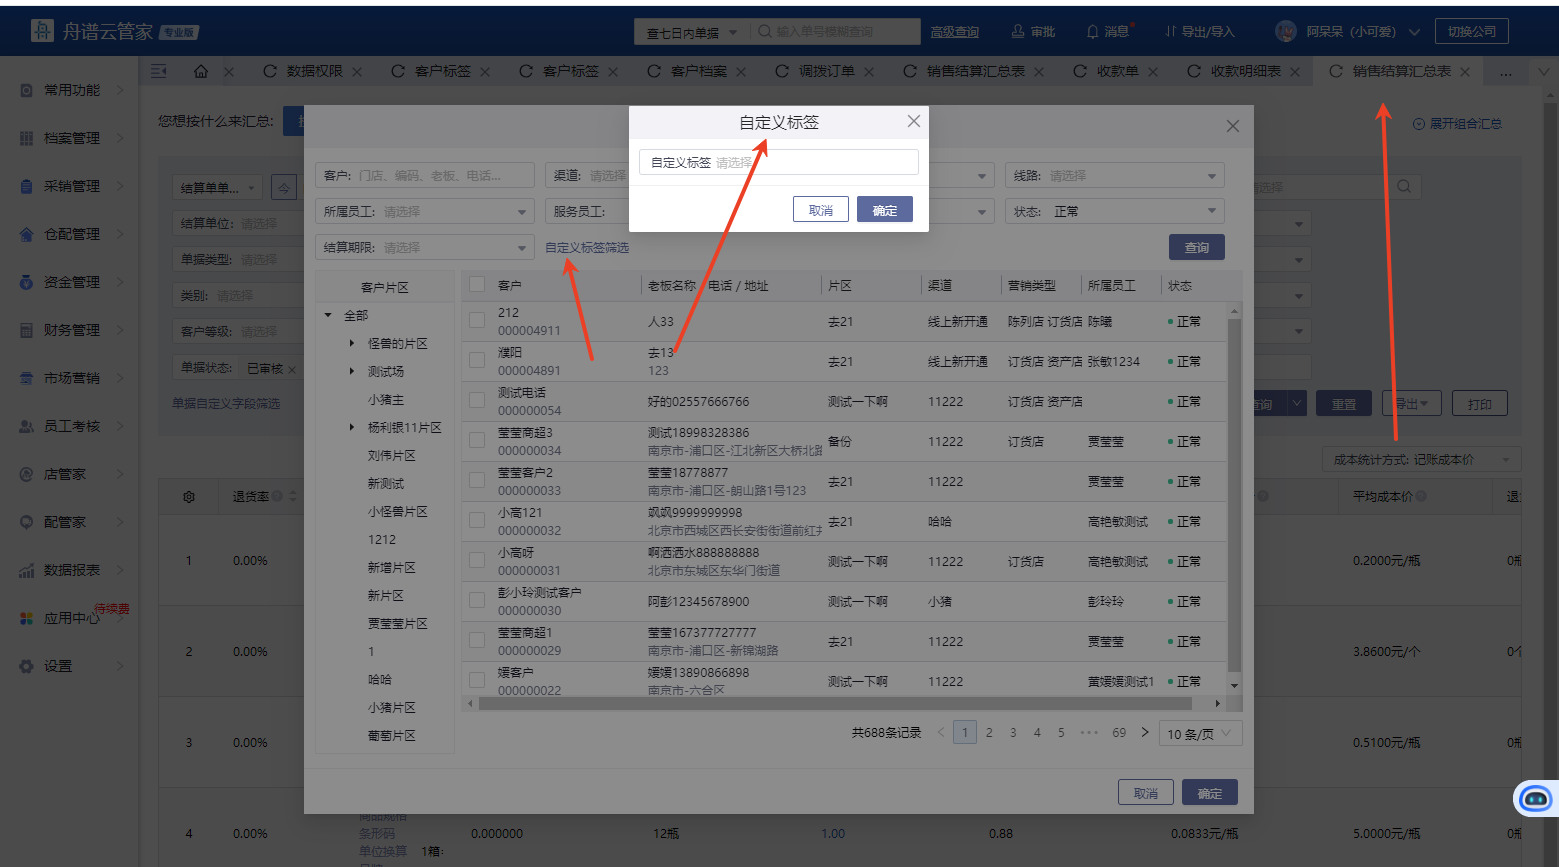Switch to the 收款明细表 tab
The height and width of the screenshot is (867, 1559).
pos(1245,72)
